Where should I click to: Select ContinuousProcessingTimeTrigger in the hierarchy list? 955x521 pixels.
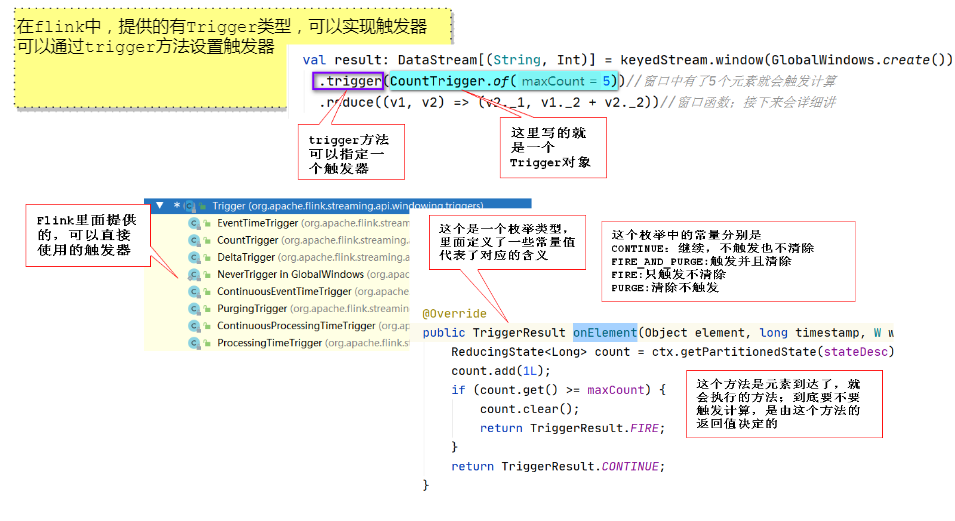(296, 325)
